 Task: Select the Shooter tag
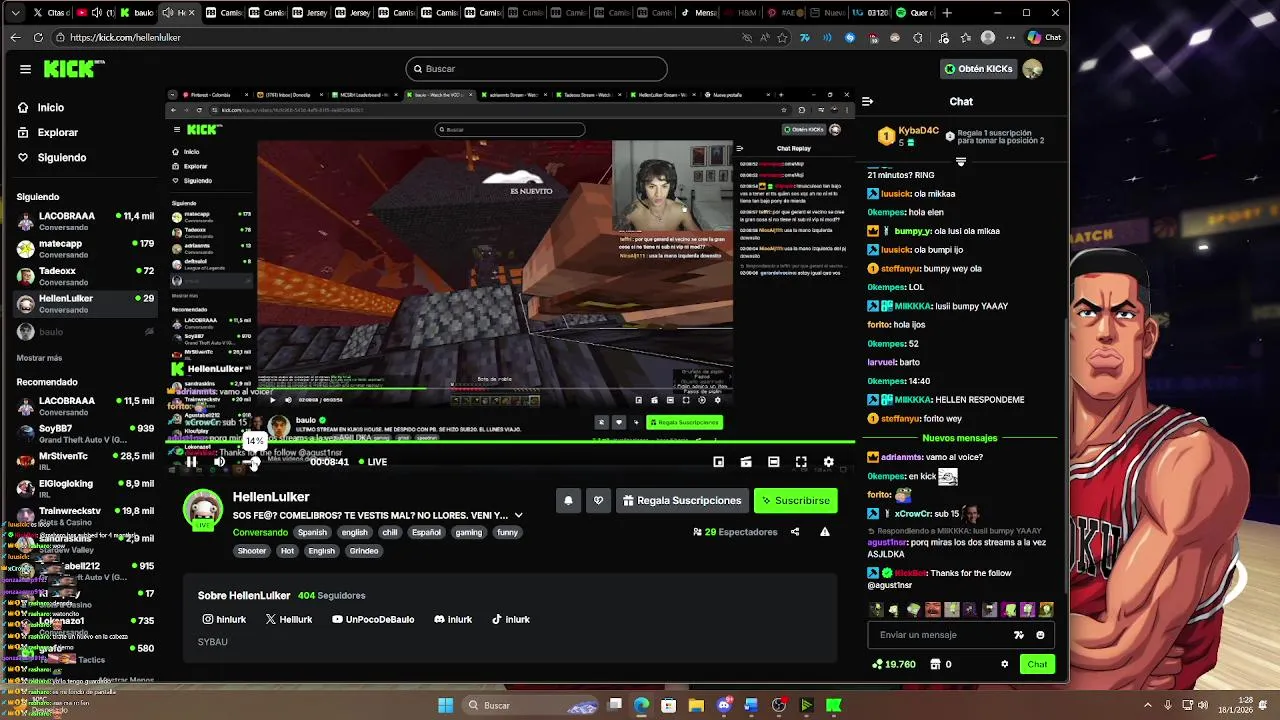(x=252, y=551)
